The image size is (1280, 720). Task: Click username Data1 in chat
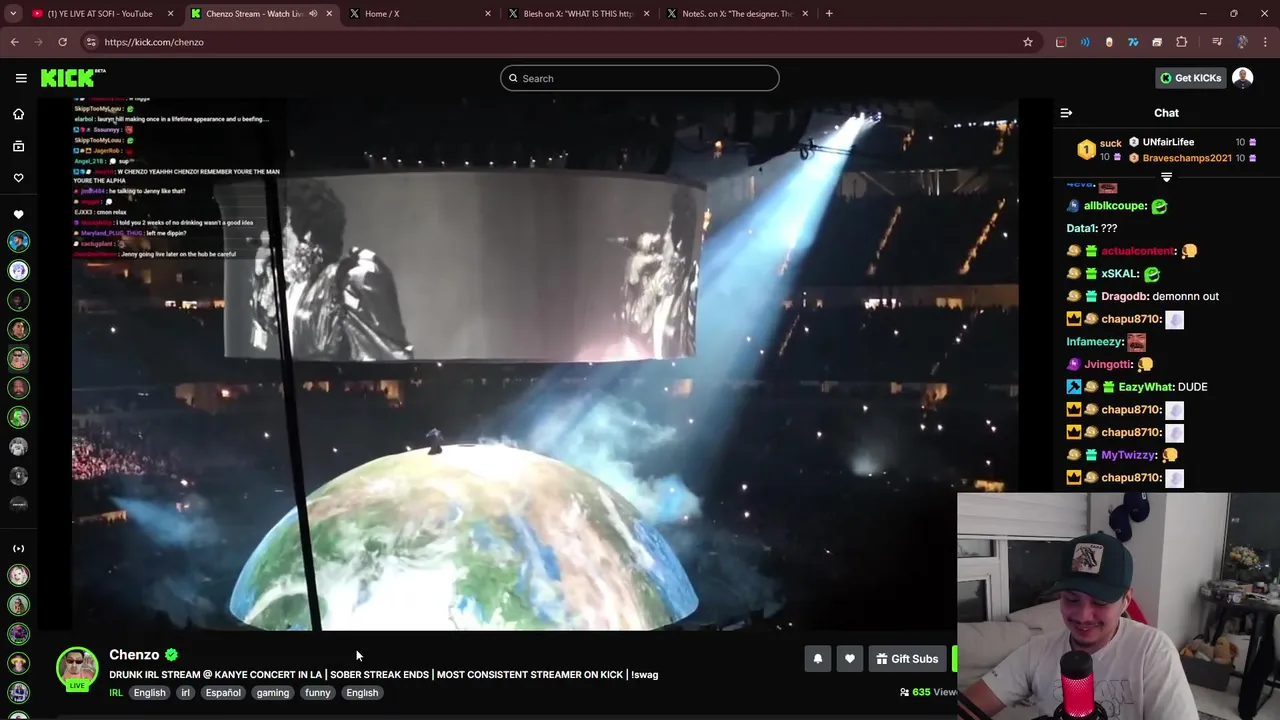click(1080, 228)
